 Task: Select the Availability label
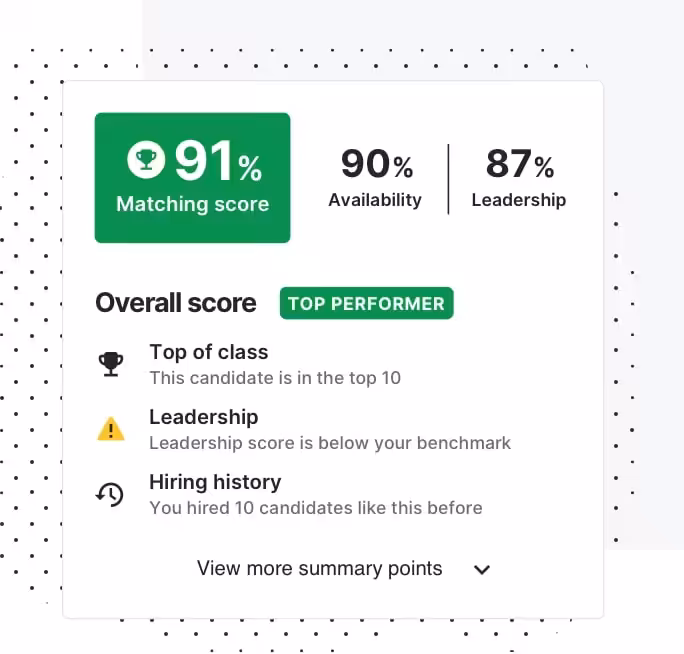pyautogui.click(x=375, y=200)
